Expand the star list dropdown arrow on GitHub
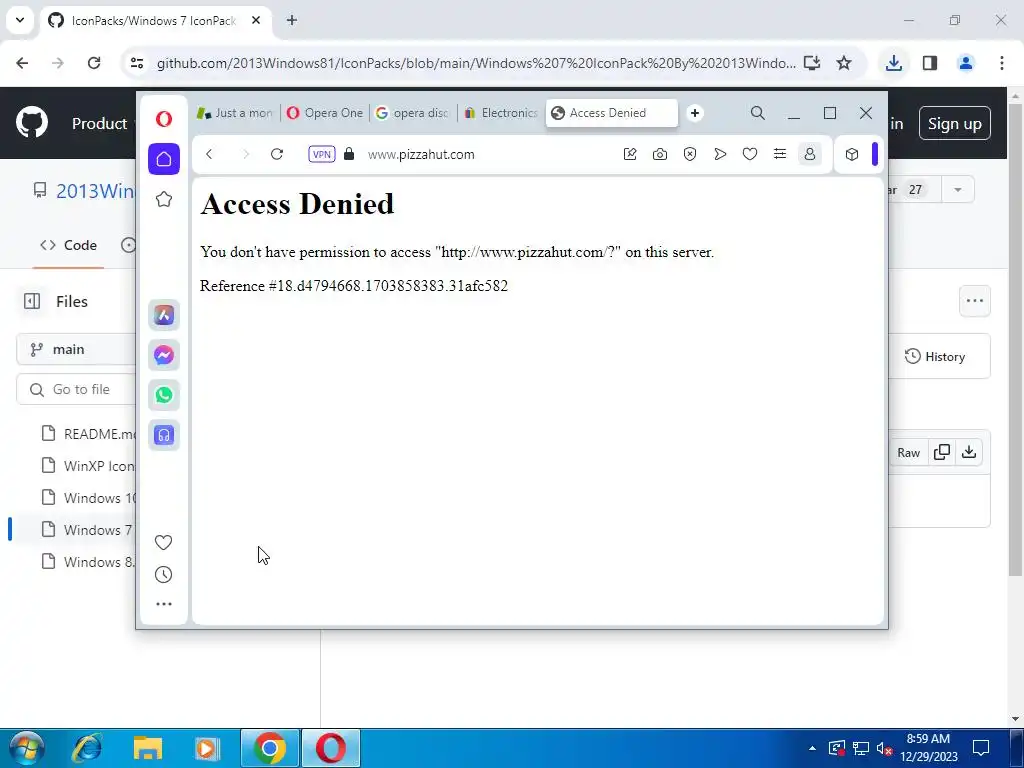This screenshot has height=768, width=1024. [x=958, y=190]
